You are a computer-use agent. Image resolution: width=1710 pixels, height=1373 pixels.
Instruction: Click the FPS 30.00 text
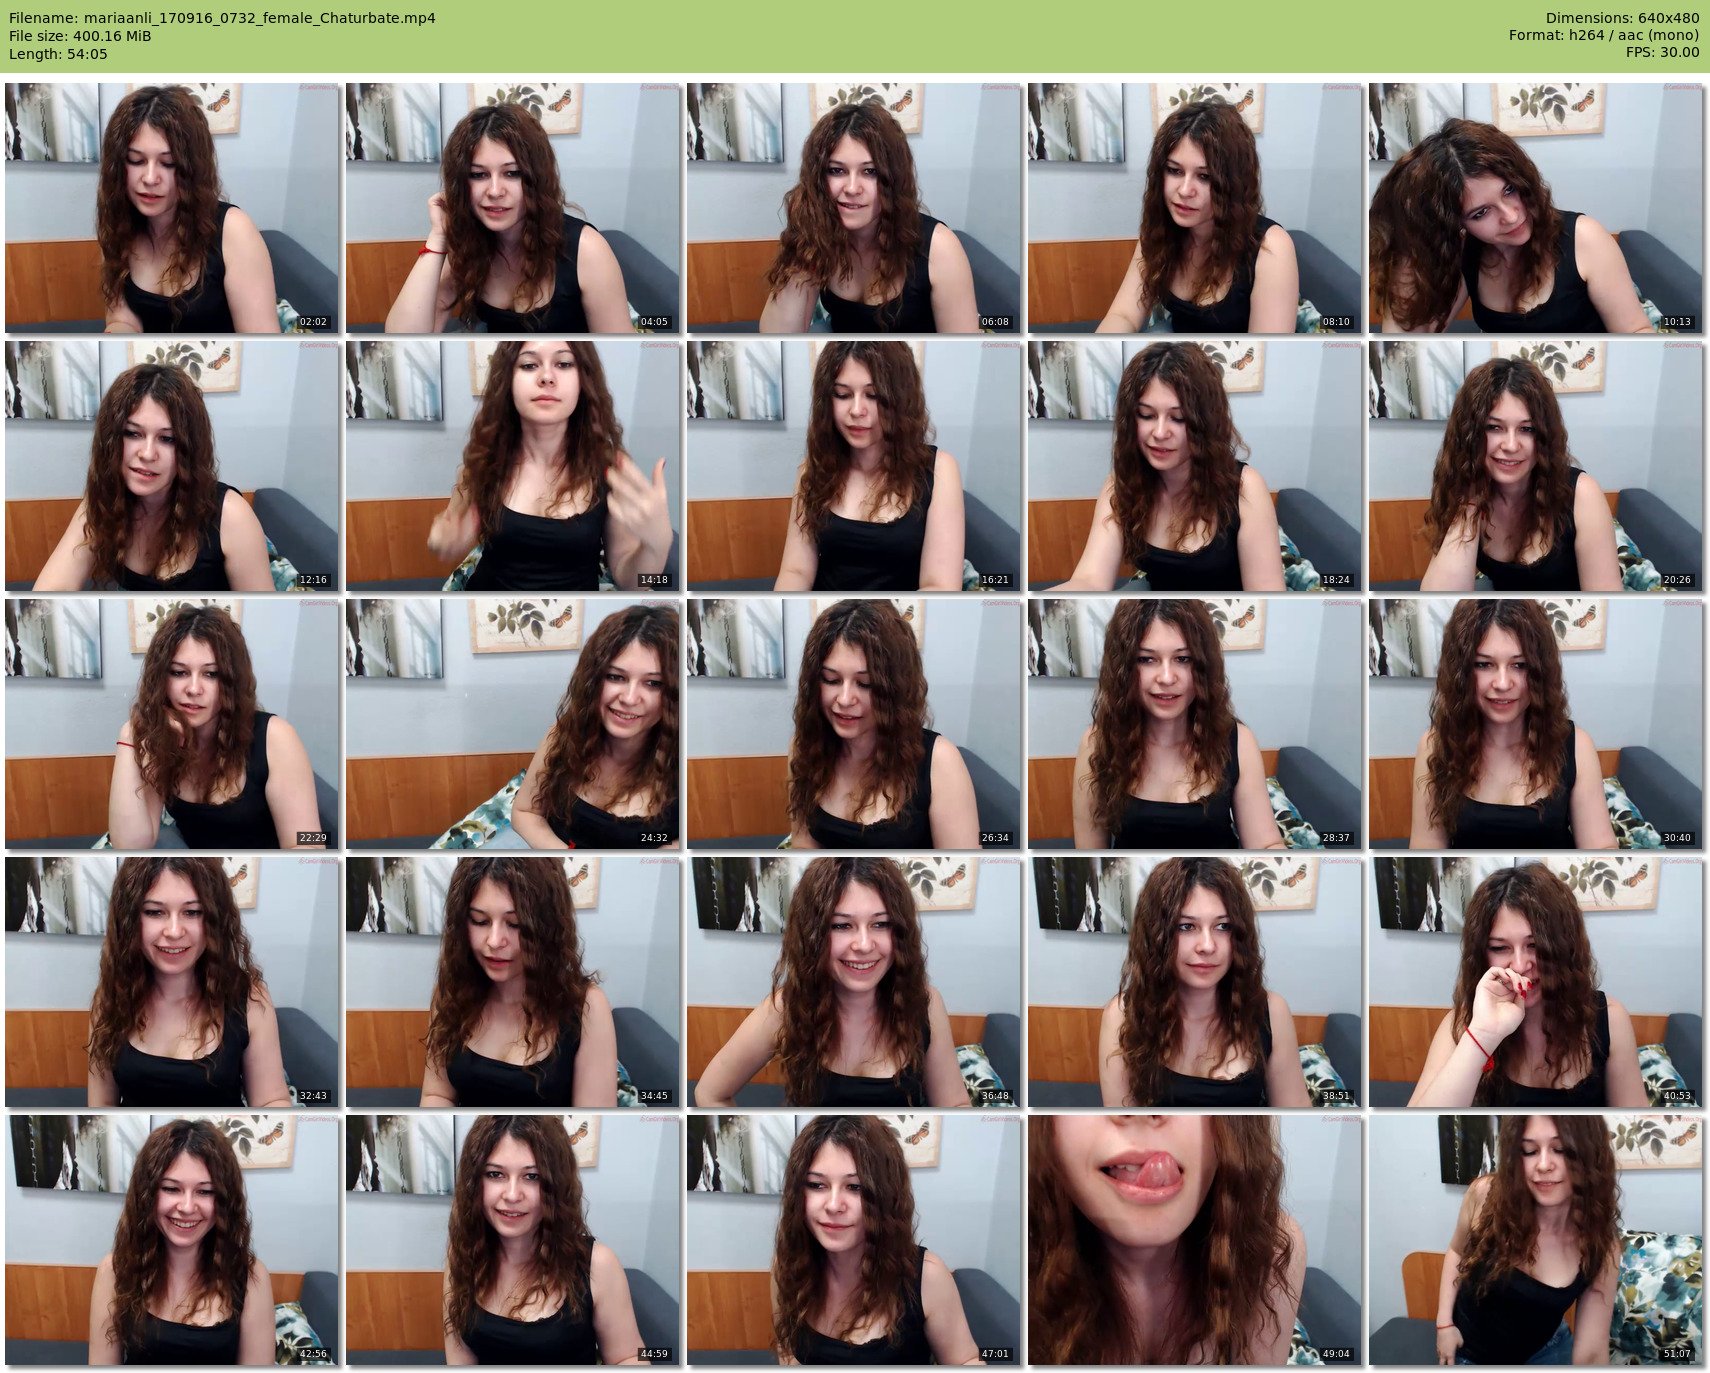1663,53
